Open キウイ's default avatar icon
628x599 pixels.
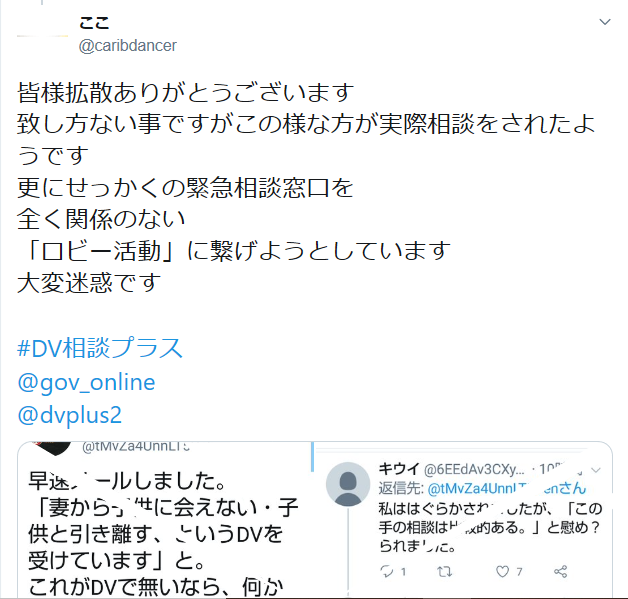point(348,484)
